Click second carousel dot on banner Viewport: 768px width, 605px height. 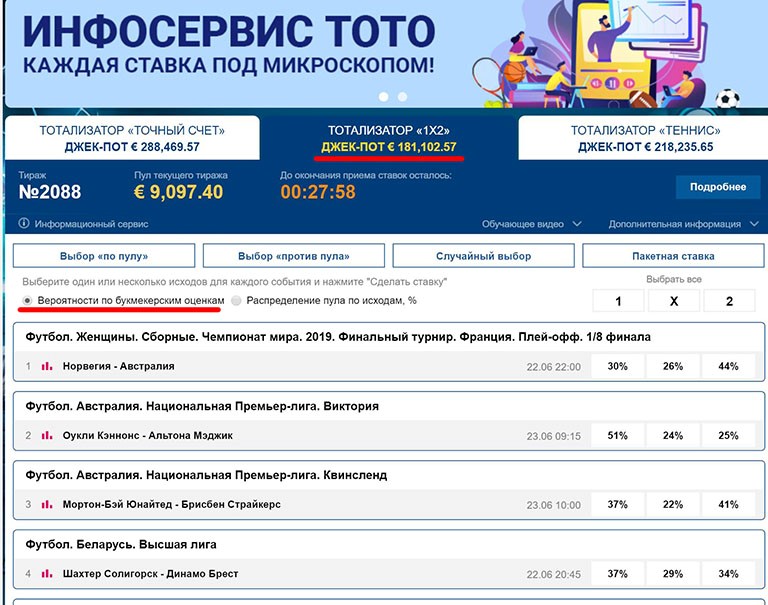coord(402,97)
